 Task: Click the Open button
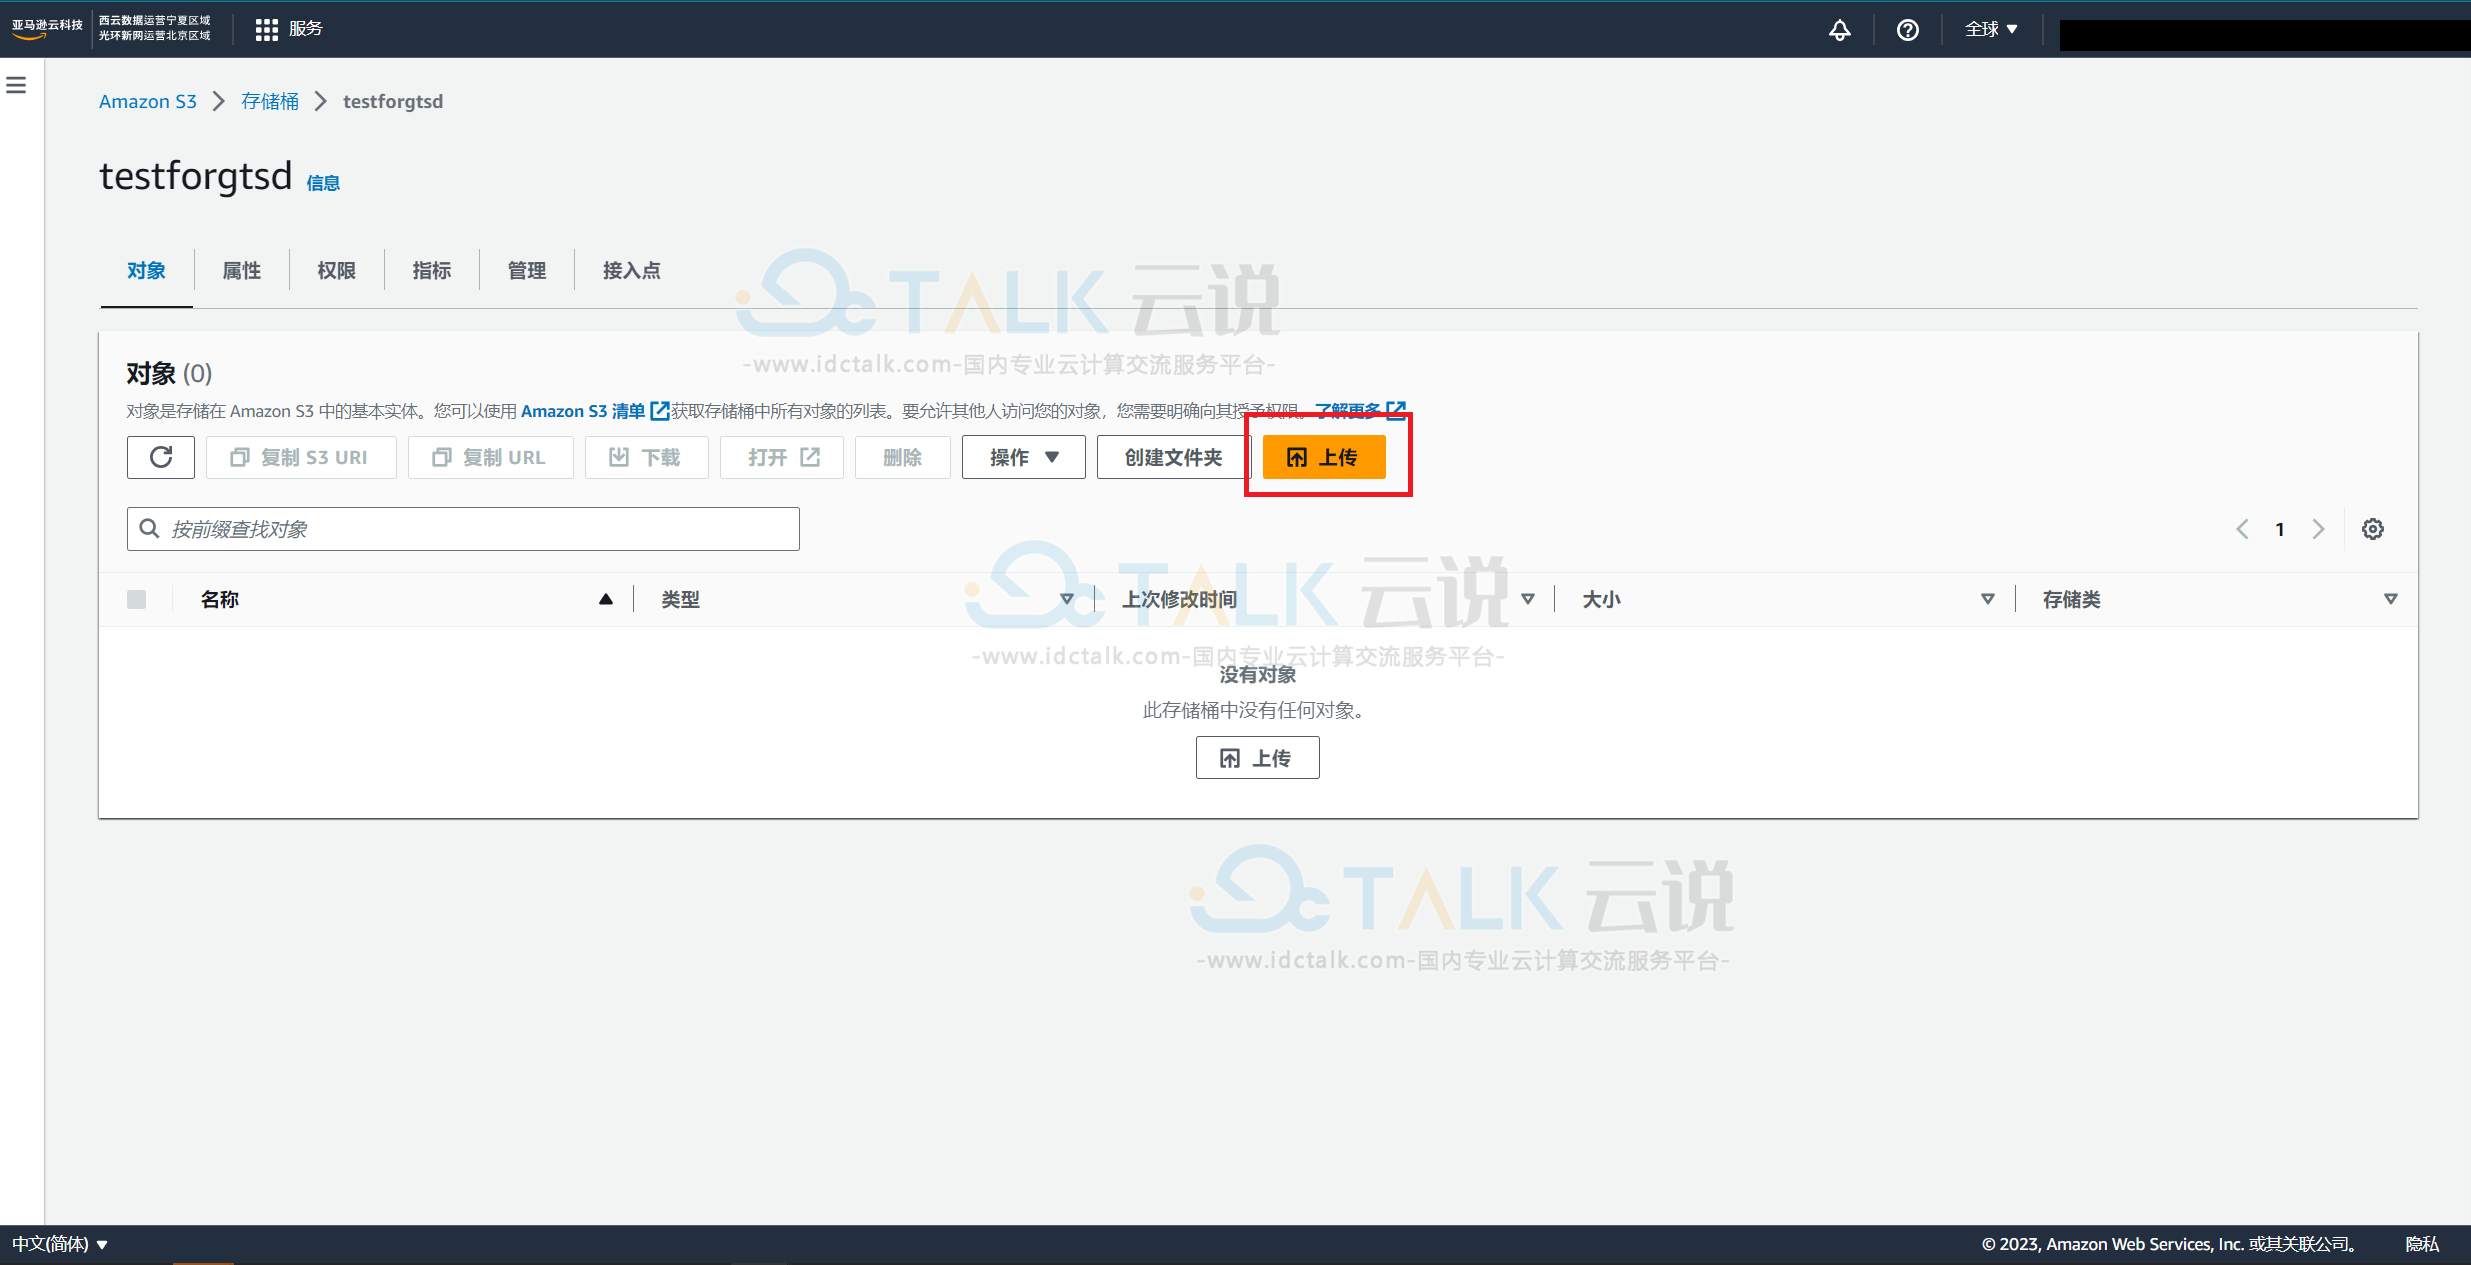click(782, 457)
